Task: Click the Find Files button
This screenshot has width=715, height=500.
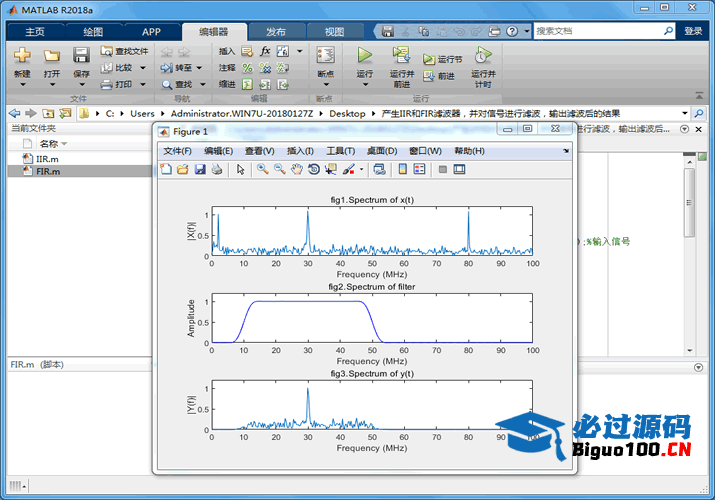Action: point(124,51)
